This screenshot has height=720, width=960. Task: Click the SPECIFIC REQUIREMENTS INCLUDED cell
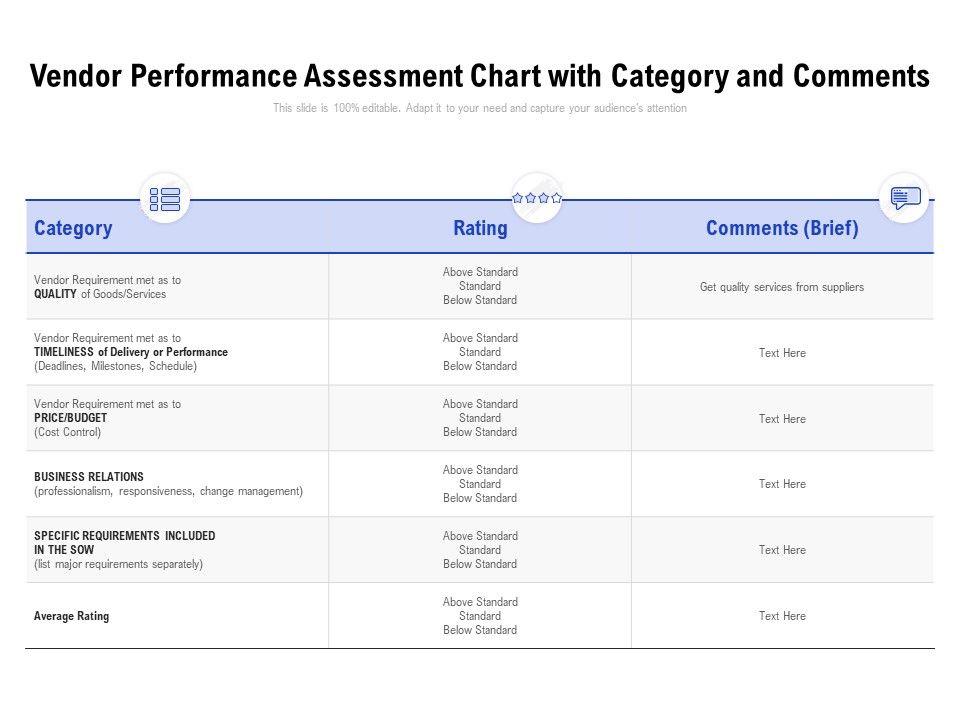coord(124,550)
